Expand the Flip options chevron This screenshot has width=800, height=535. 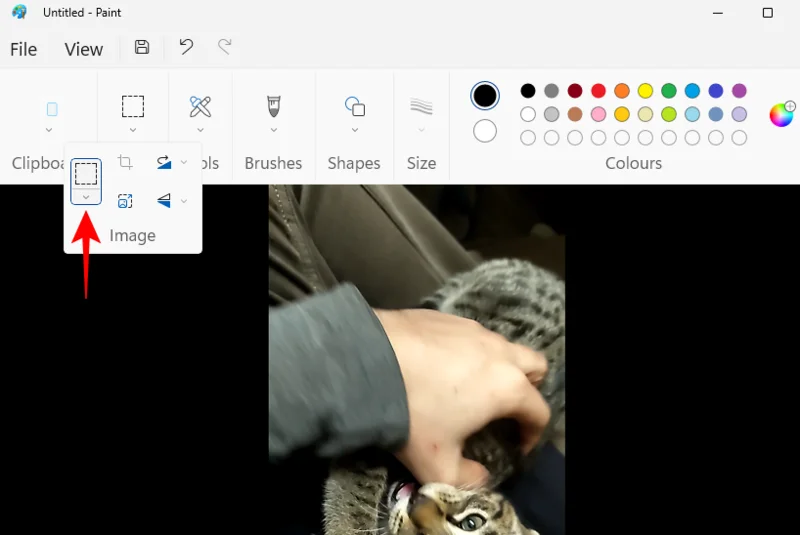(184, 201)
